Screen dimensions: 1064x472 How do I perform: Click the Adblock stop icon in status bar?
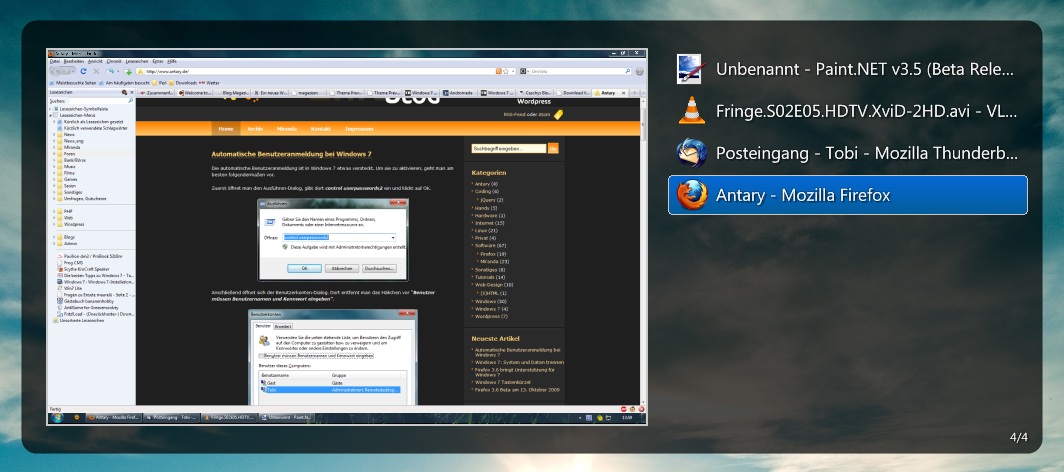(x=624, y=409)
